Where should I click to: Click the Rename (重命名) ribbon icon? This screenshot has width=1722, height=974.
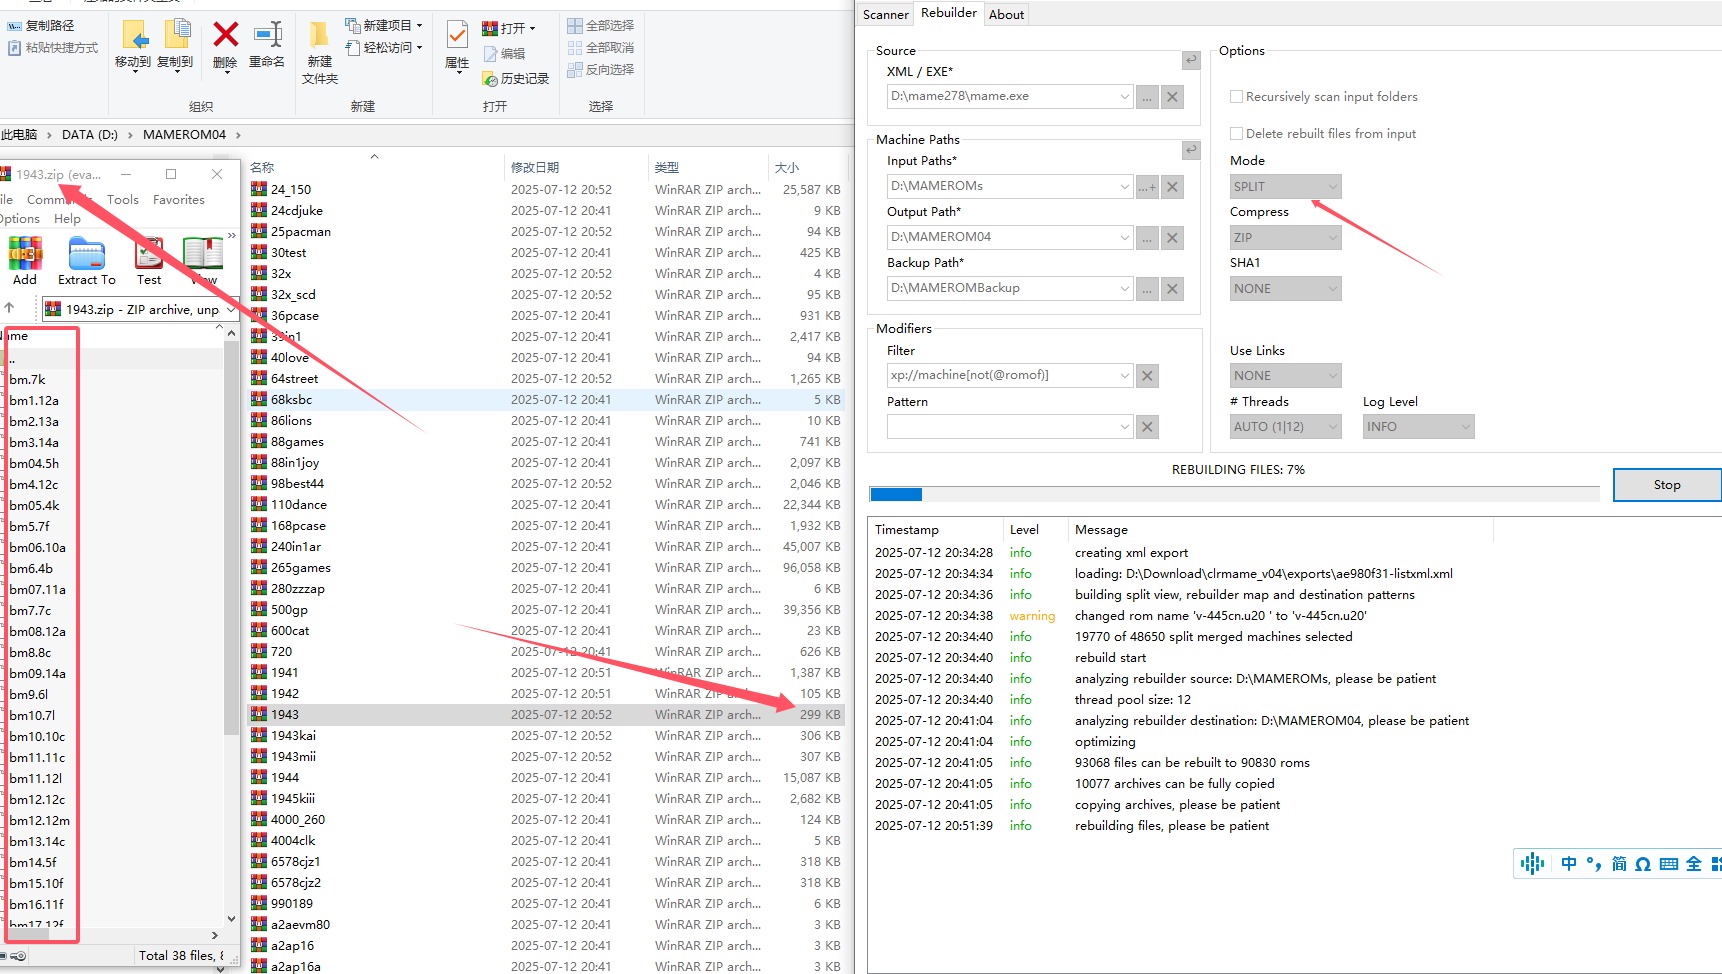click(267, 45)
